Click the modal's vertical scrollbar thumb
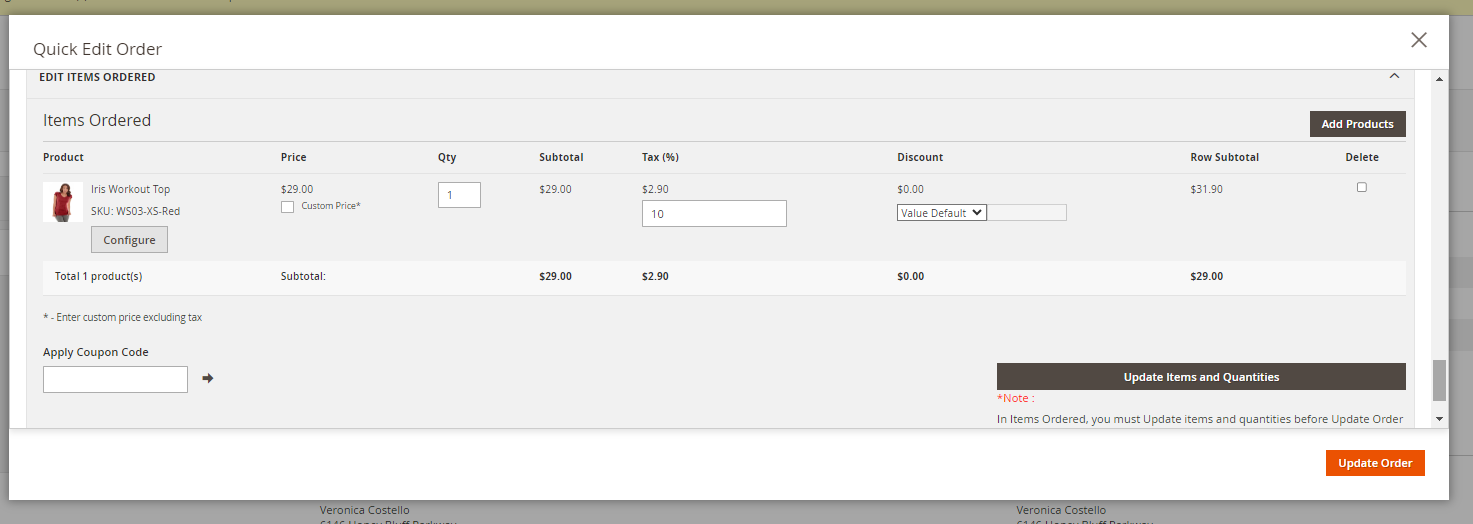The width and height of the screenshot is (1473, 524). click(x=1440, y=380)
